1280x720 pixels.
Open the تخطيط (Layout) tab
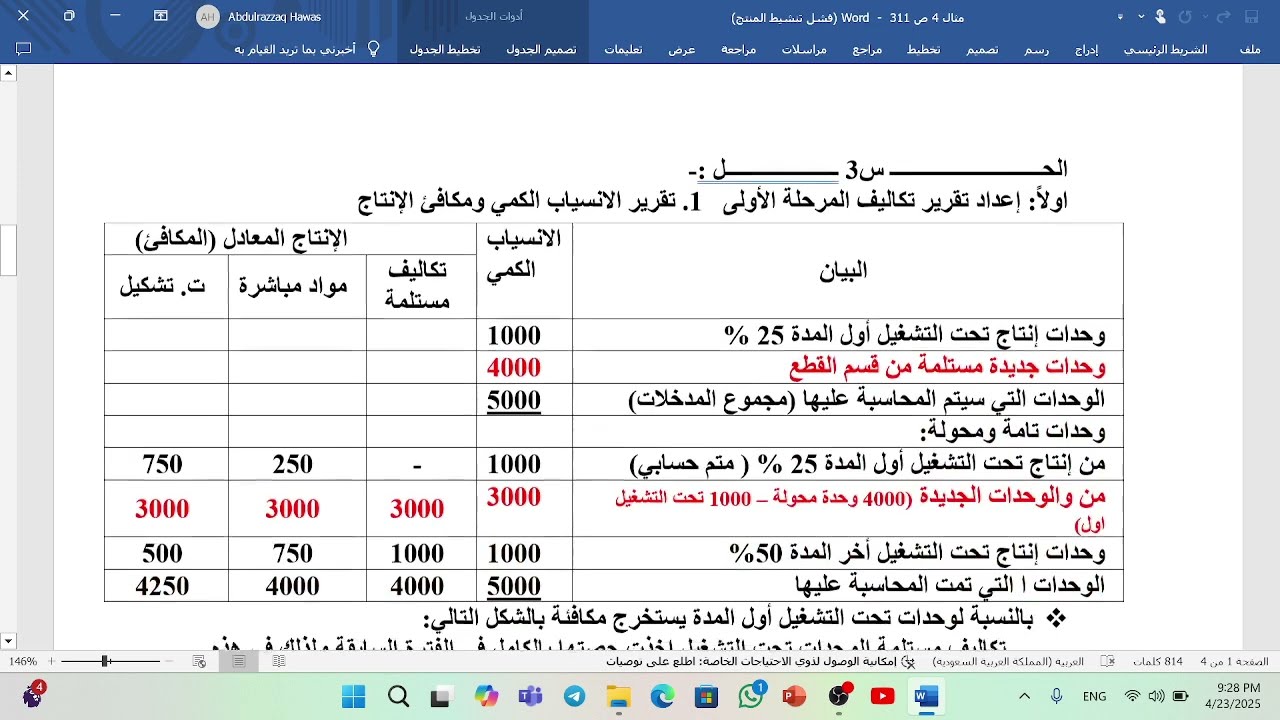tap(923, 49)
